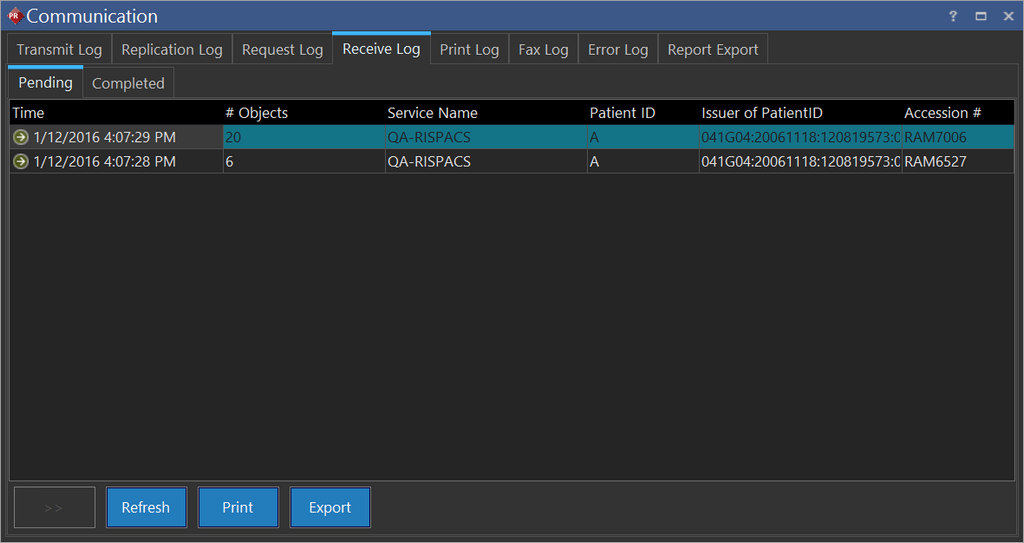Viewport: 1024px width, 543px height.
Task: View the Error Log tab
Action: point(617,50)
